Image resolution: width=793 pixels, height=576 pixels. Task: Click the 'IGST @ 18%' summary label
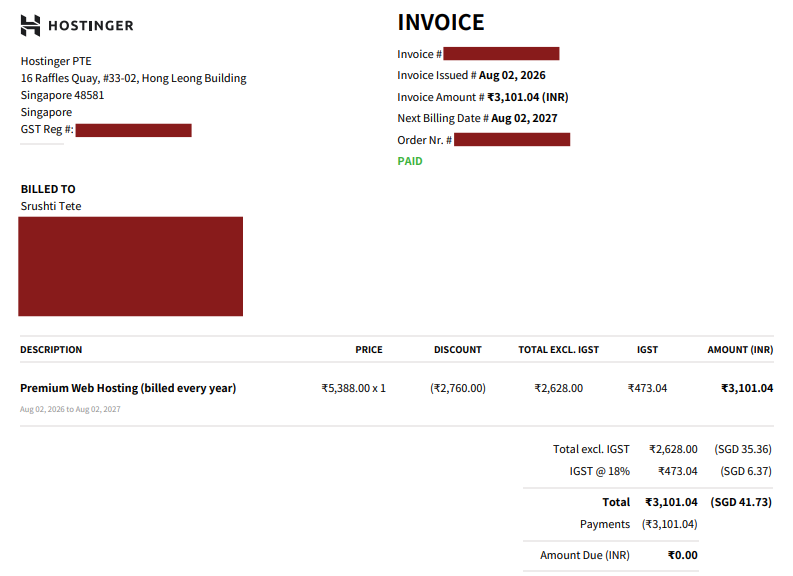tap(599, 471)
